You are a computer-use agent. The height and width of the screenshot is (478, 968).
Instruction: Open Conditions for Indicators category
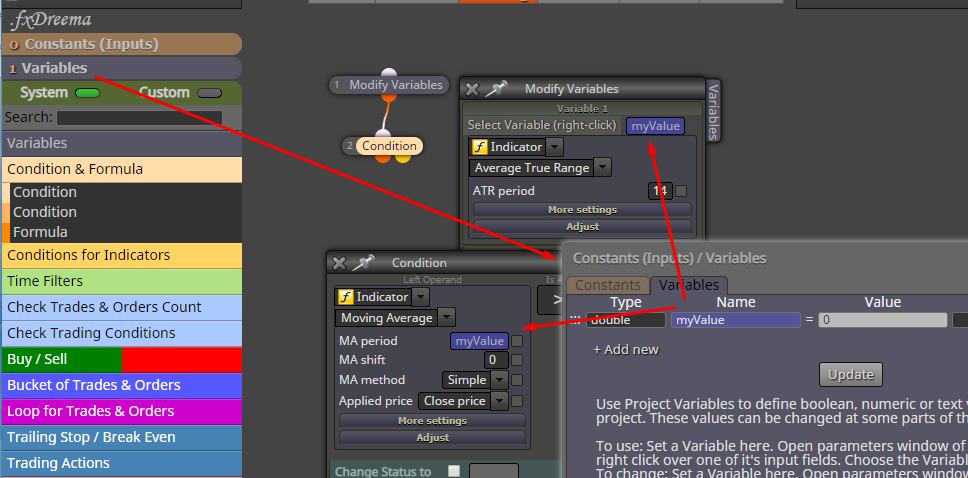tap(122, 255)
